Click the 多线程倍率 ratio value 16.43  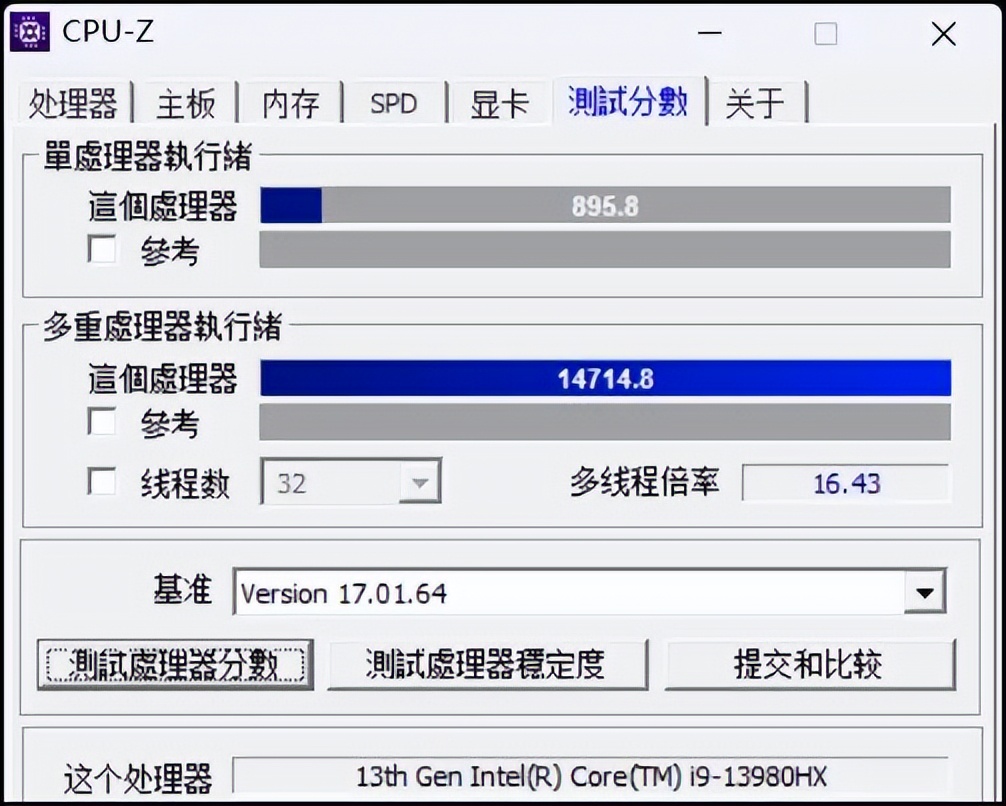click(846, 483)
